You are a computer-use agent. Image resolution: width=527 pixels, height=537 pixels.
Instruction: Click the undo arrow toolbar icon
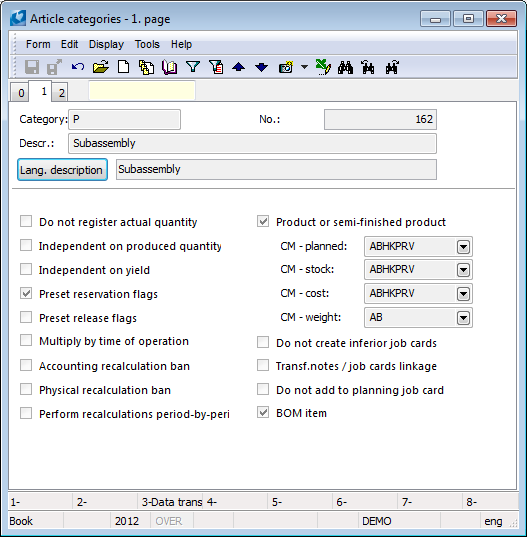tap(77, 67)
